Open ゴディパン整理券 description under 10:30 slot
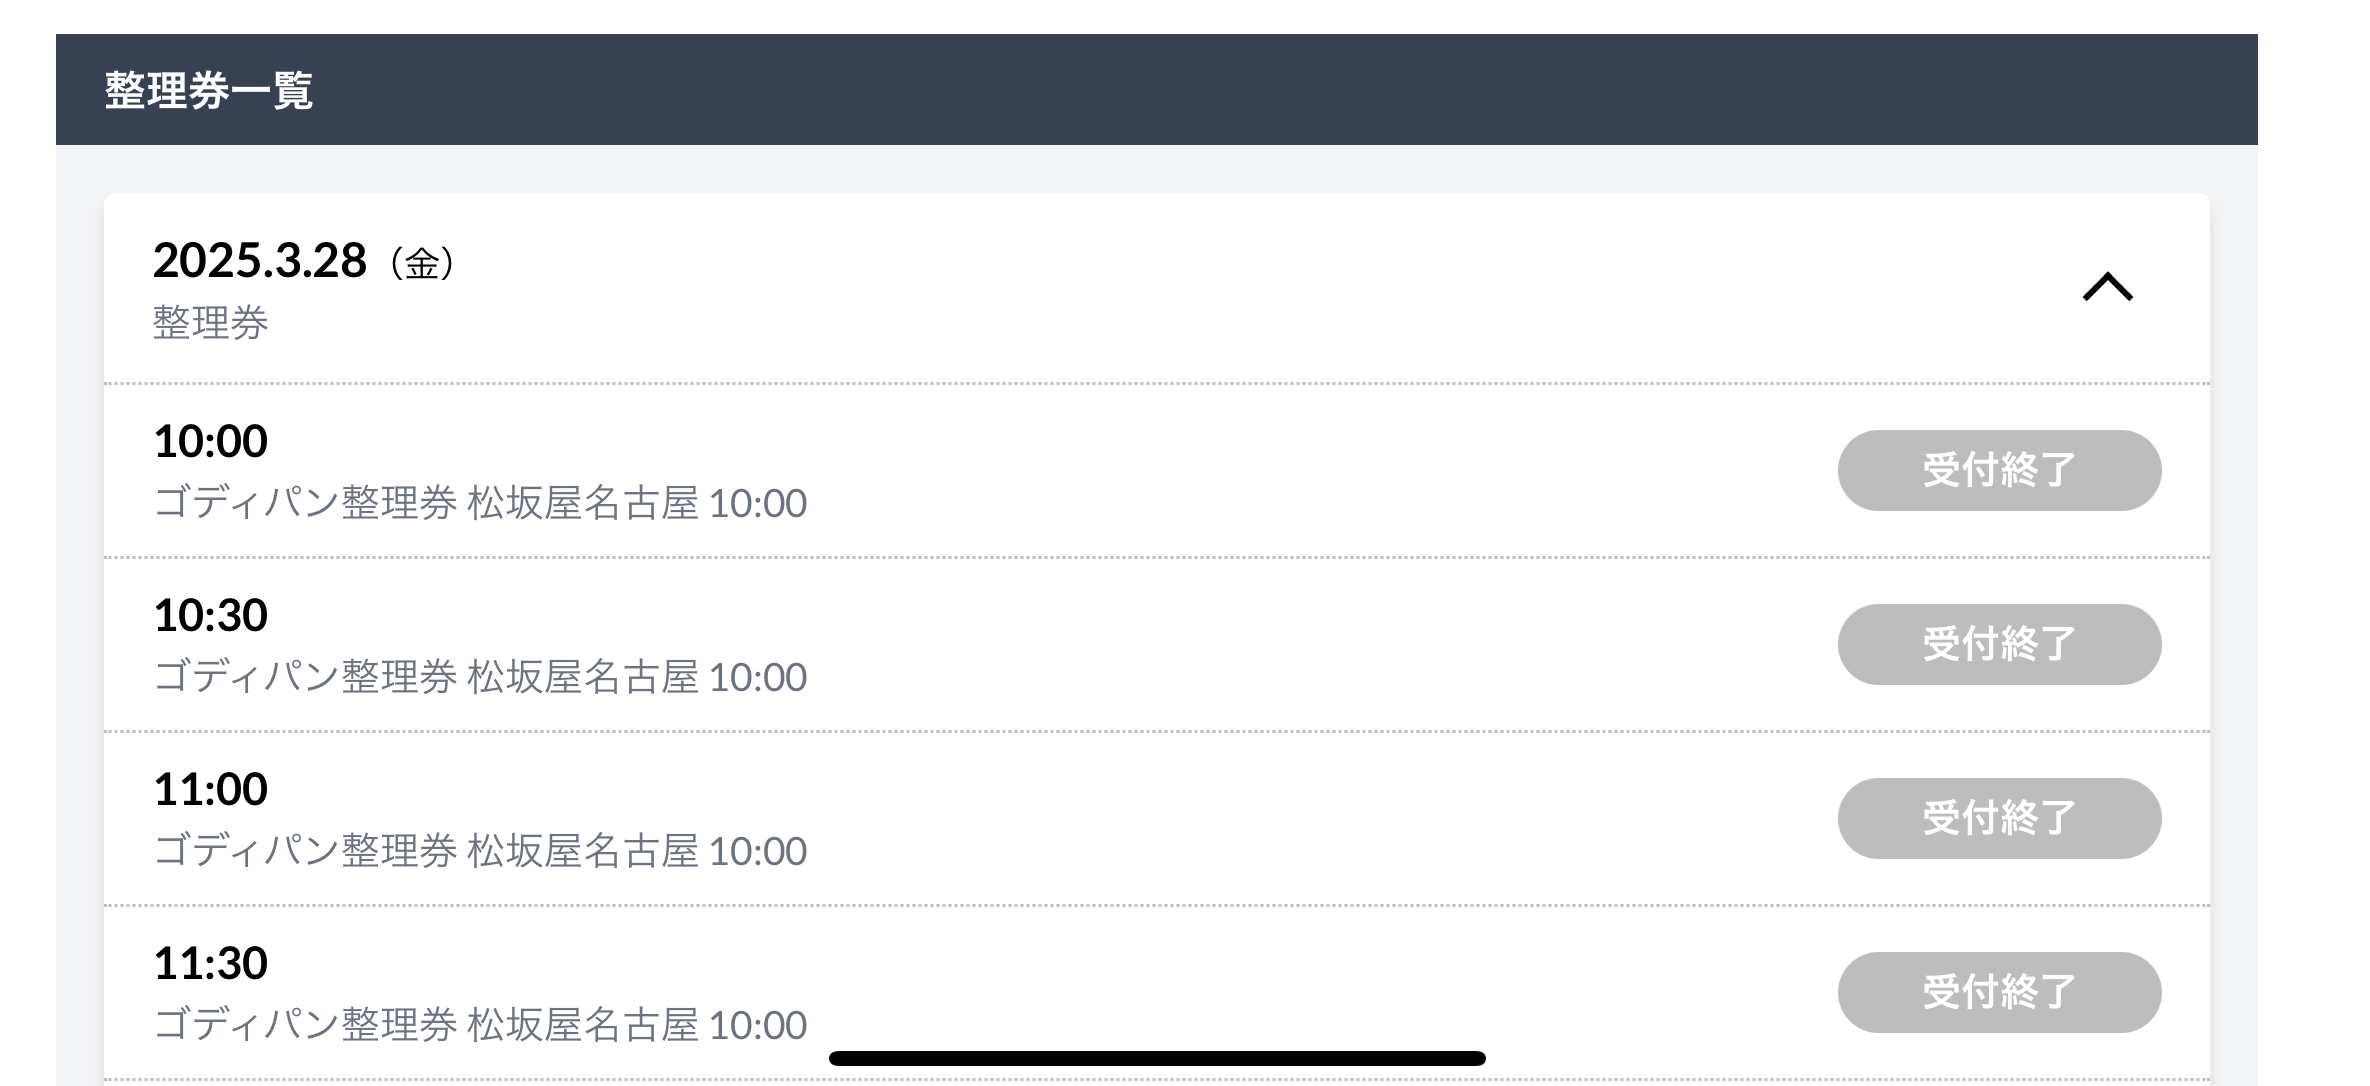 pos(480,677)
